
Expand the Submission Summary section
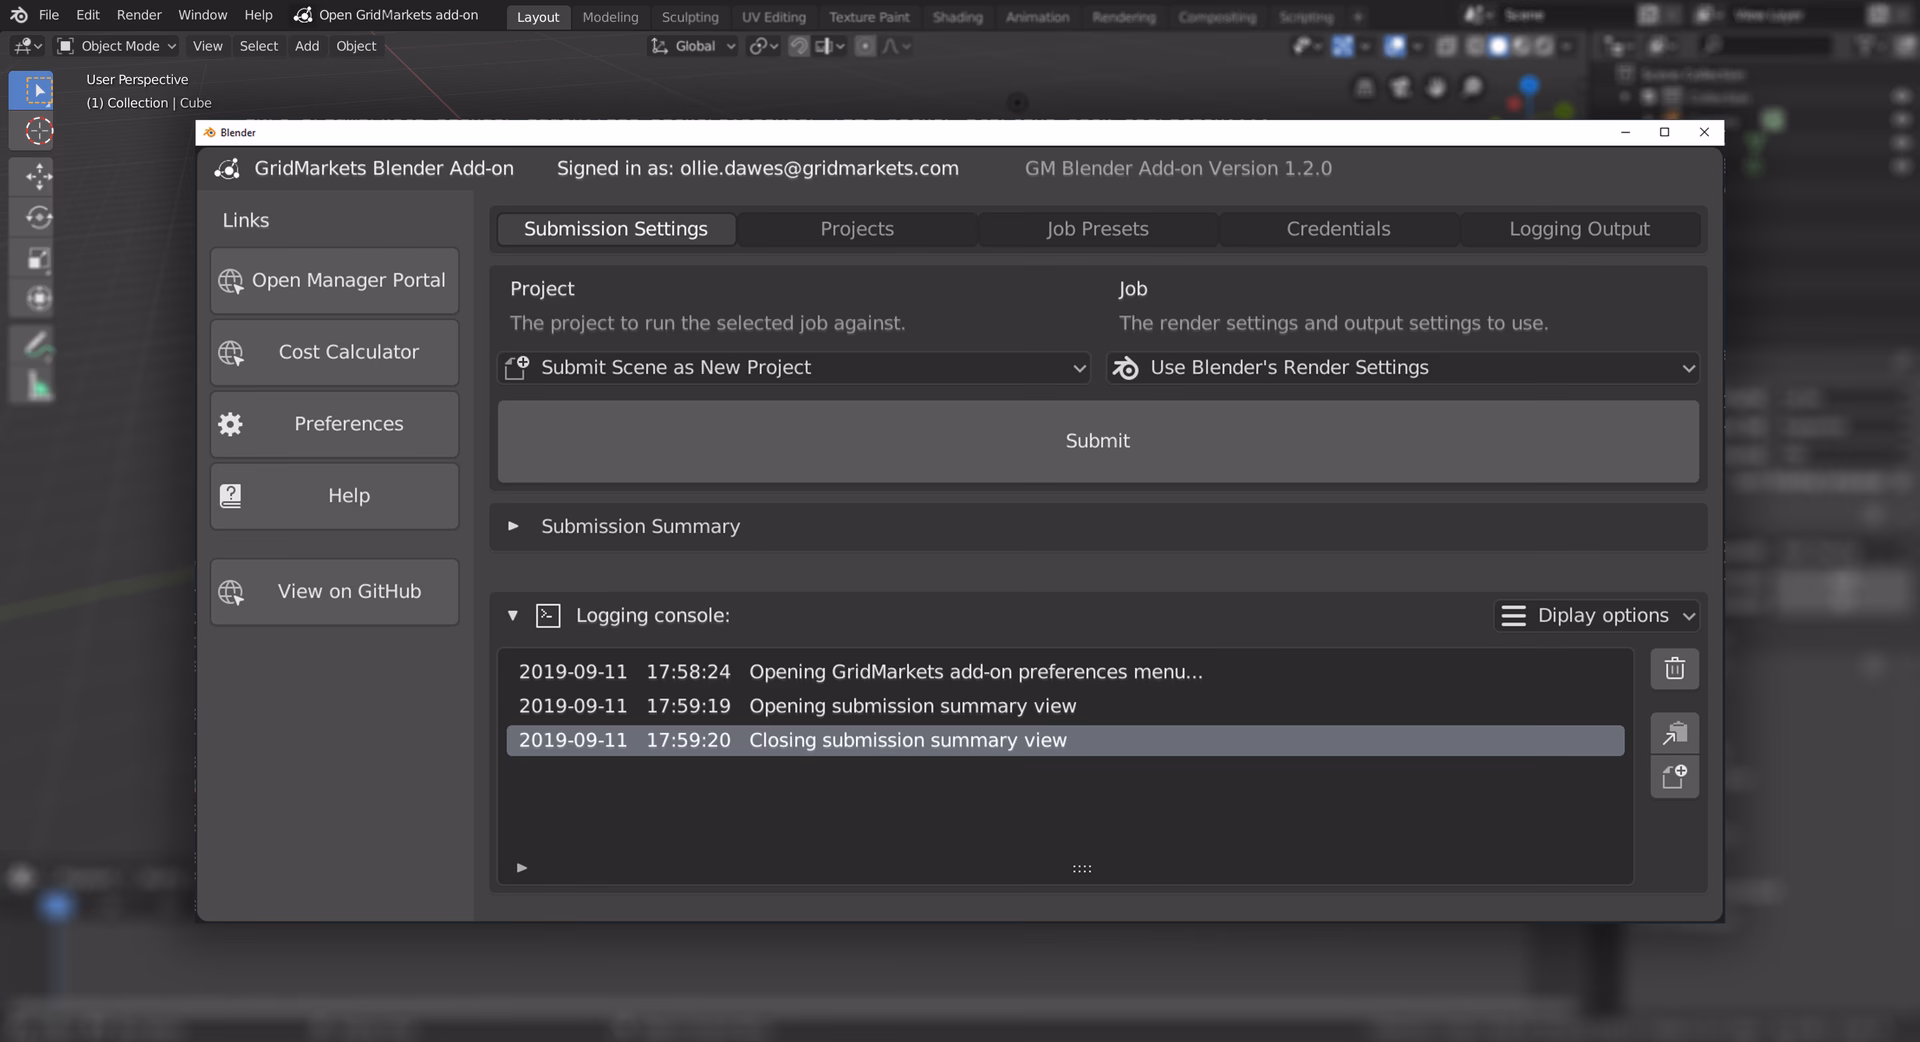pyautogui.click(x=513, y=526)
